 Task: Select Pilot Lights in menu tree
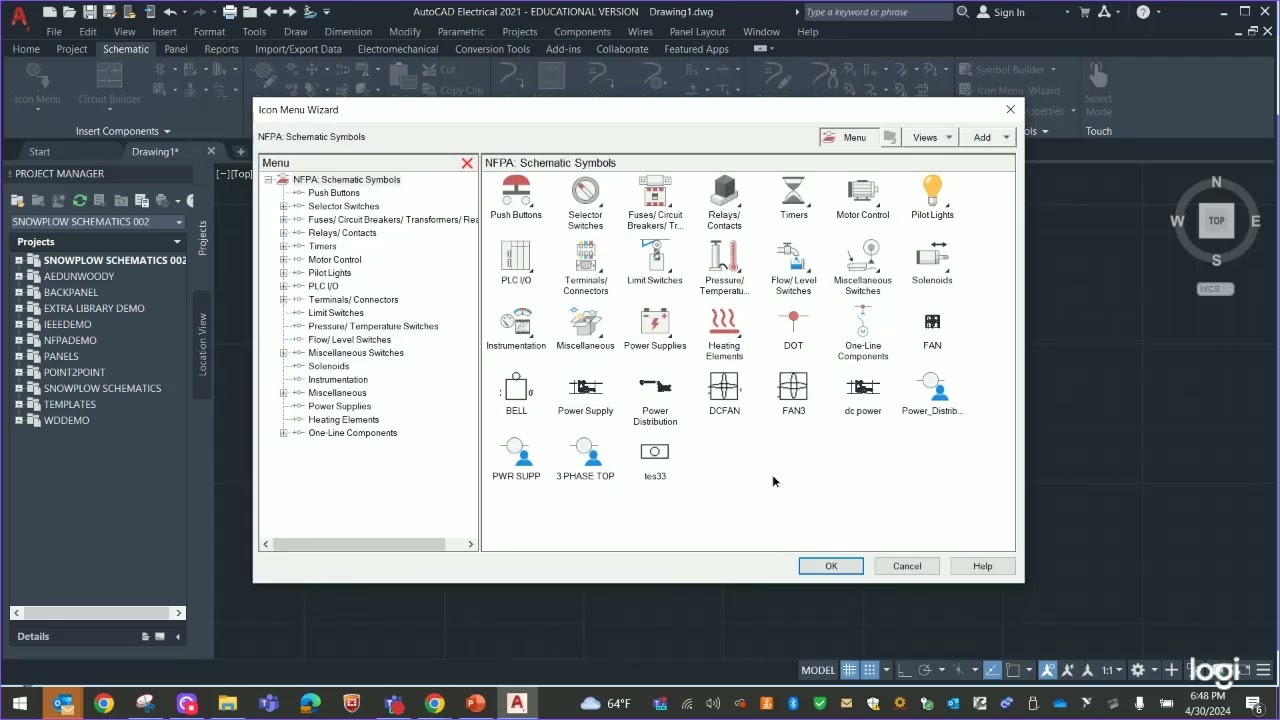[x=329, y=273]
